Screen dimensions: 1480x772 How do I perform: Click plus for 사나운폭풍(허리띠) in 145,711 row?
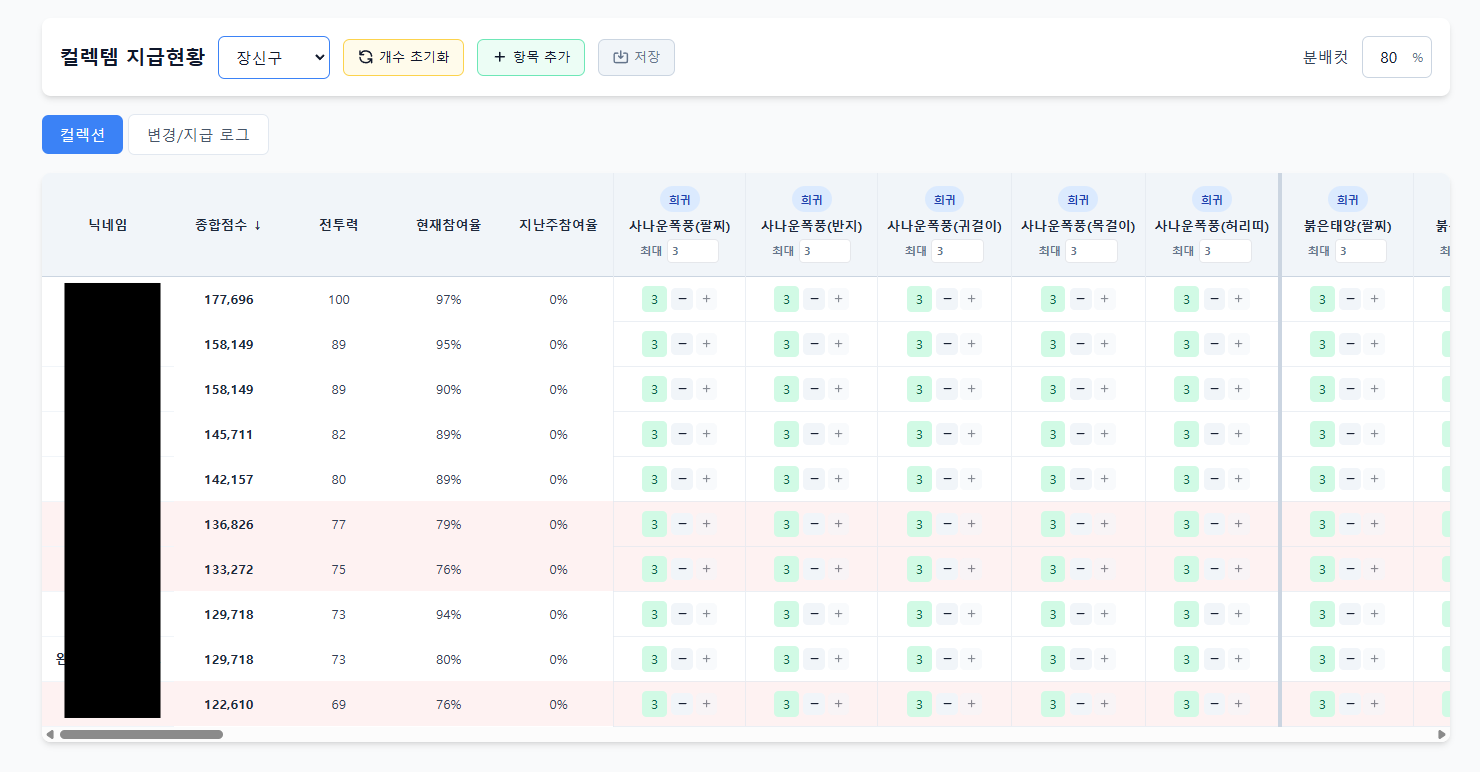1238,434
